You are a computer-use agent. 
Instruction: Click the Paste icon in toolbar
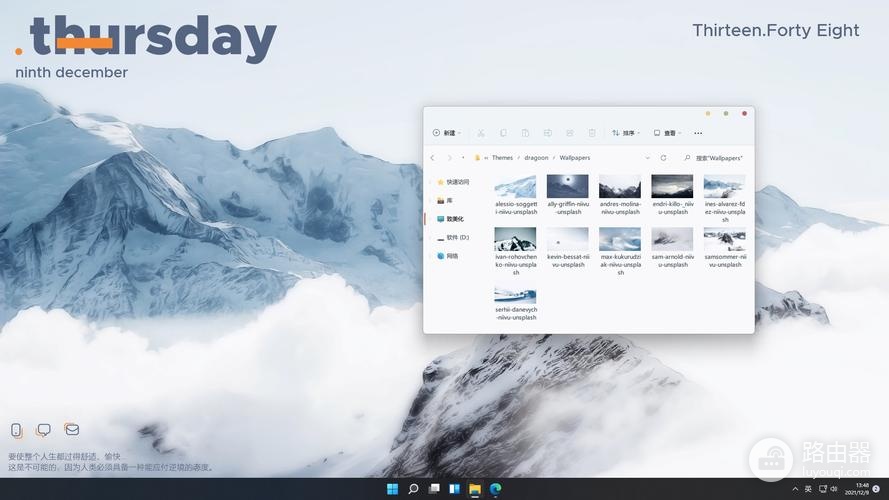tap(525, 133)
